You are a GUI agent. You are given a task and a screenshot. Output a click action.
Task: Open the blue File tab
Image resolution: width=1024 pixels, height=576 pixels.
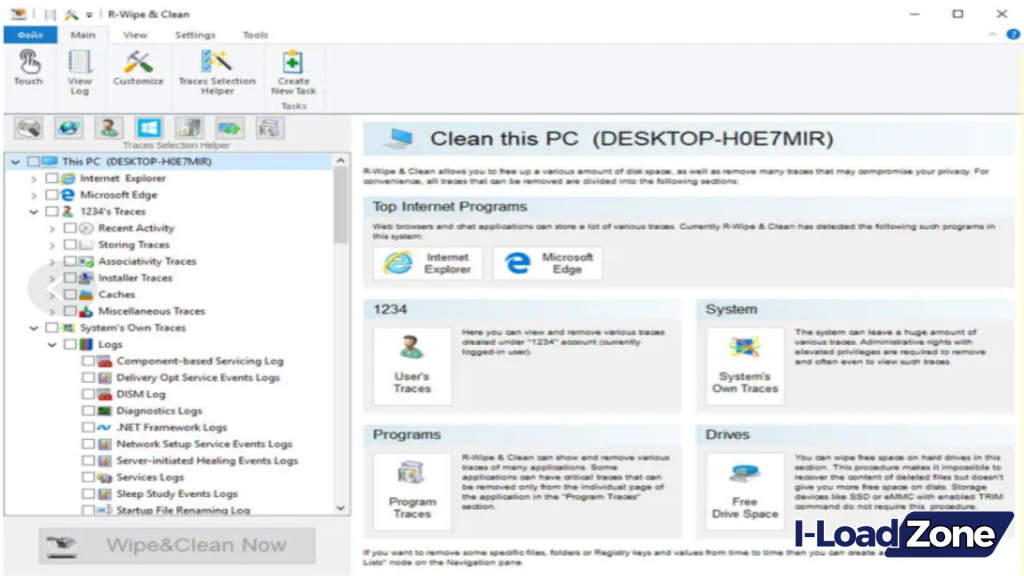[30, 35]
